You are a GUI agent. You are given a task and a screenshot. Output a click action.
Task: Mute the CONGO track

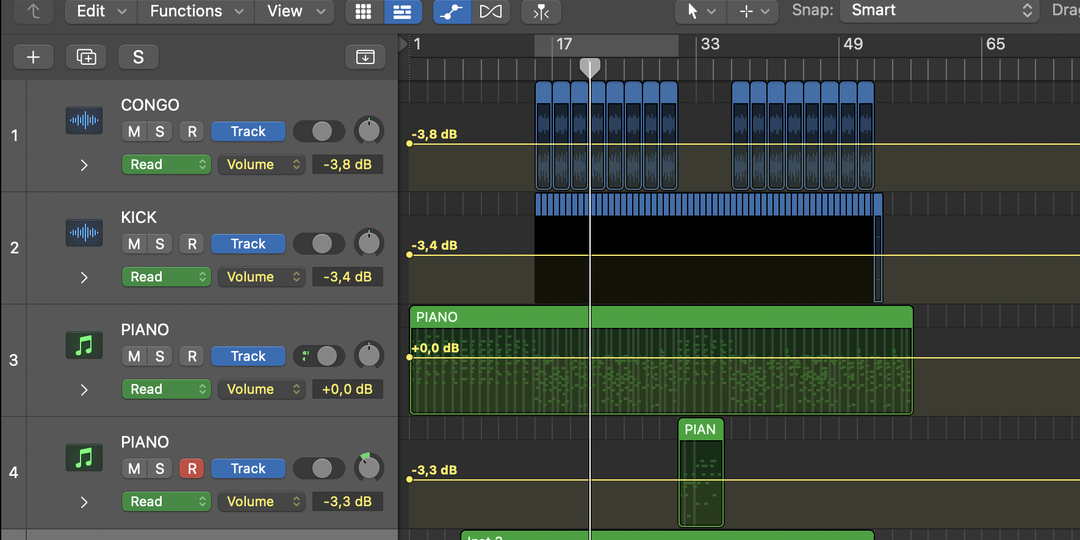[x=134, y=132]
